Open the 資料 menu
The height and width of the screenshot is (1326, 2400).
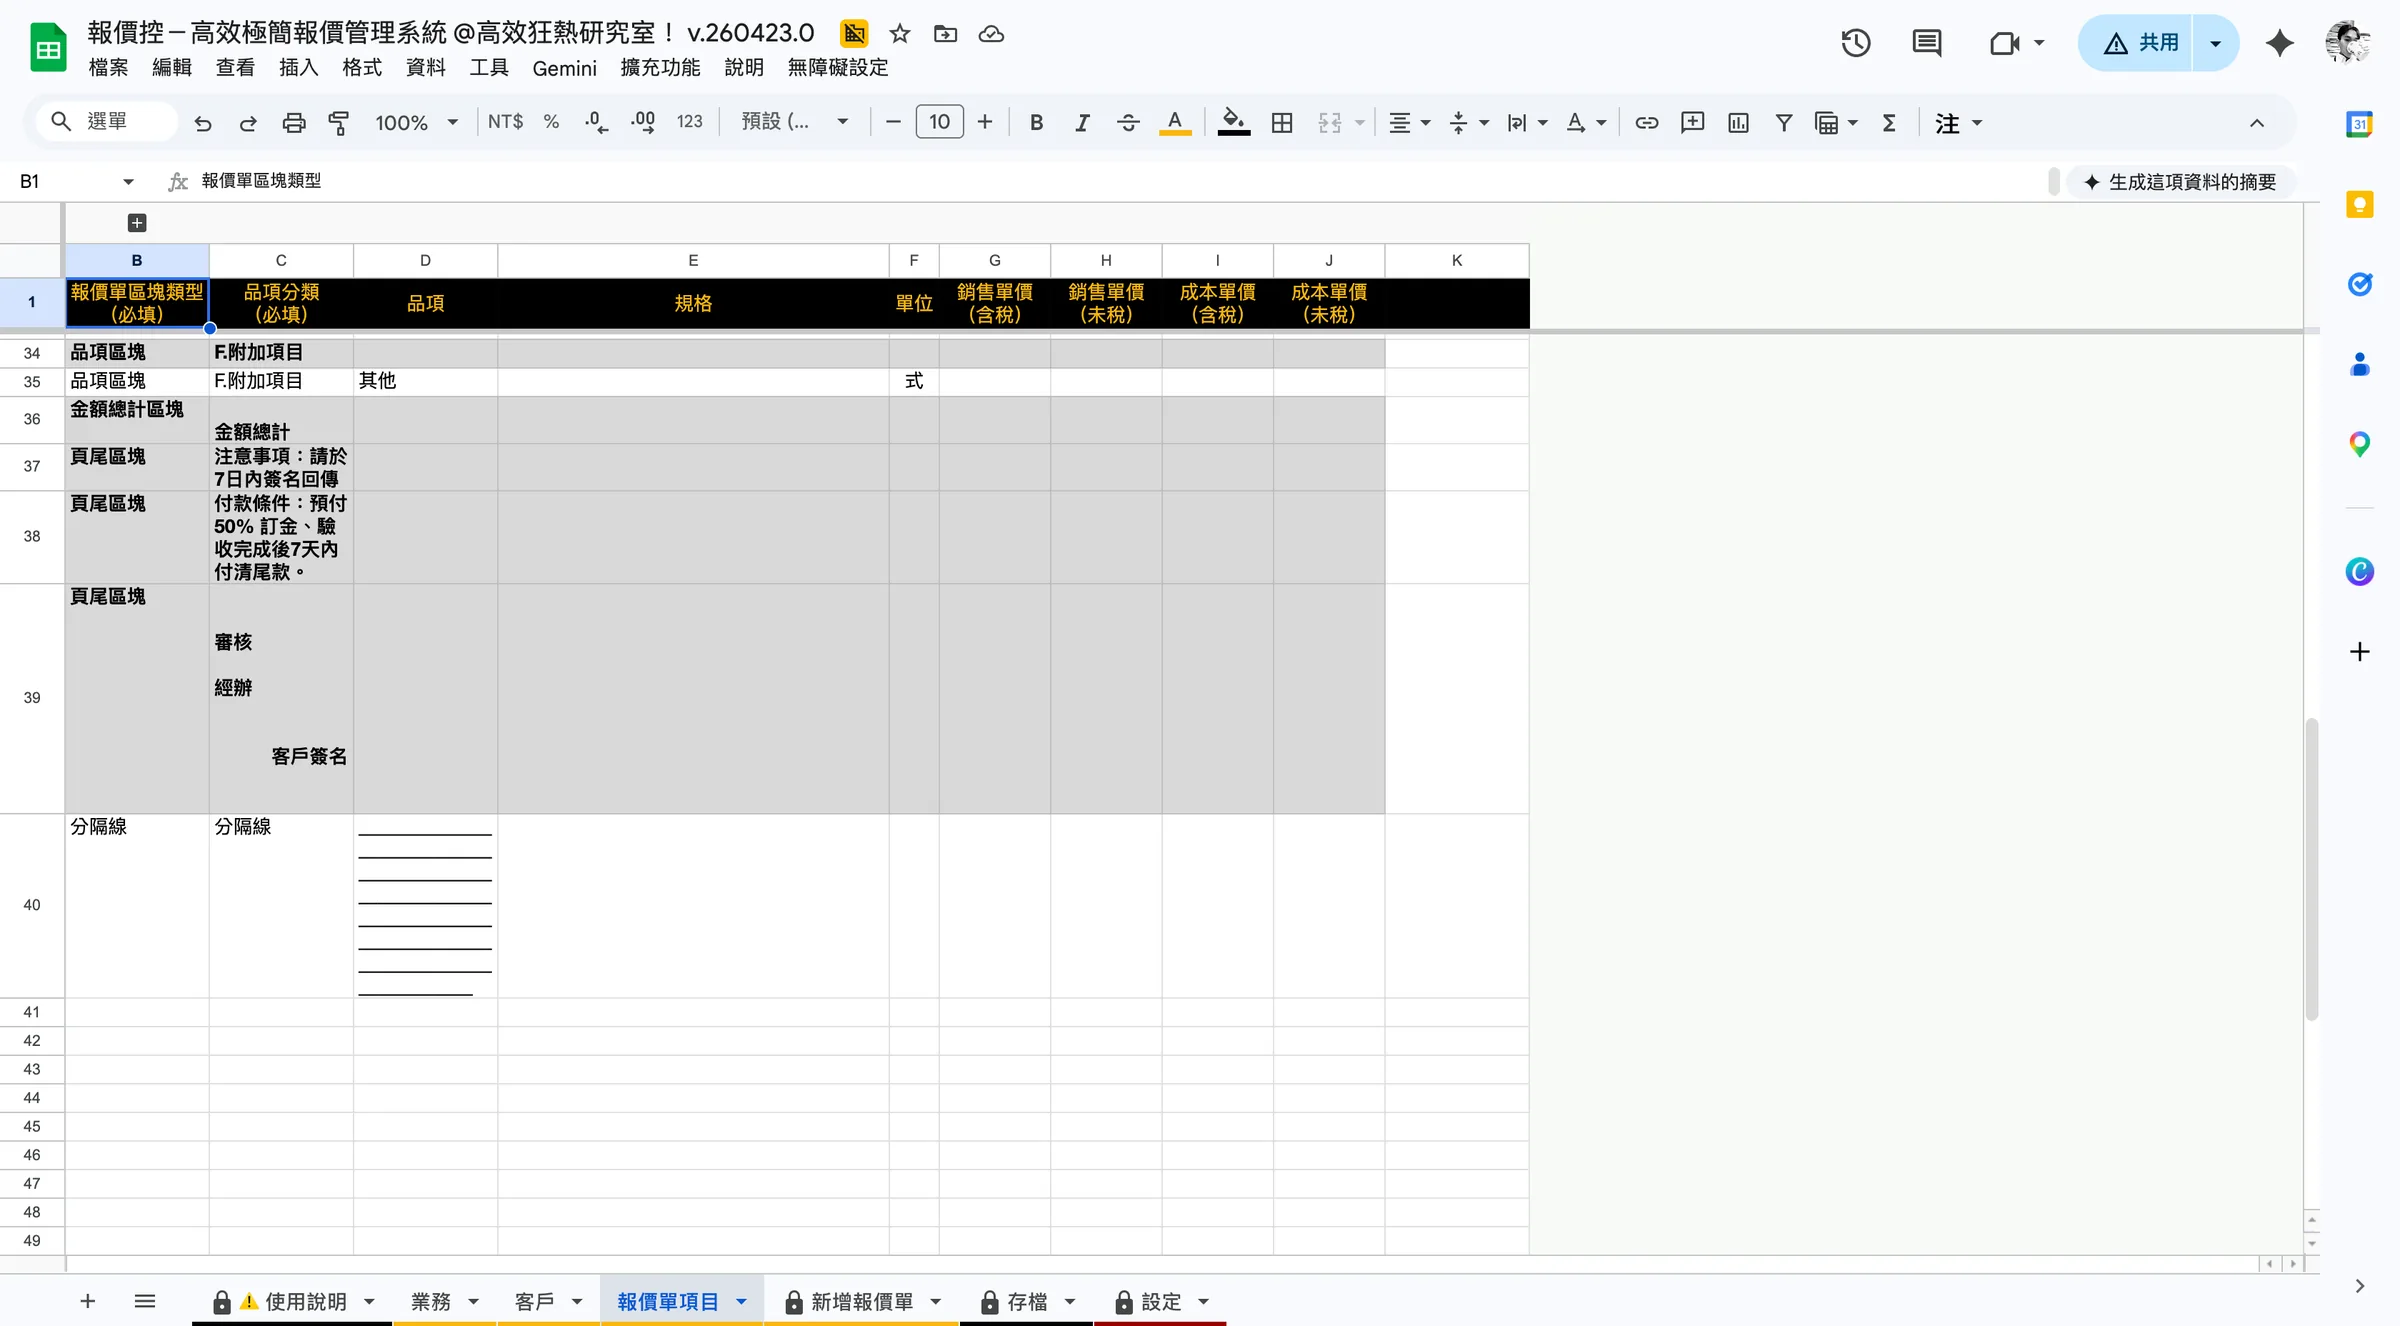pos(425,68)
